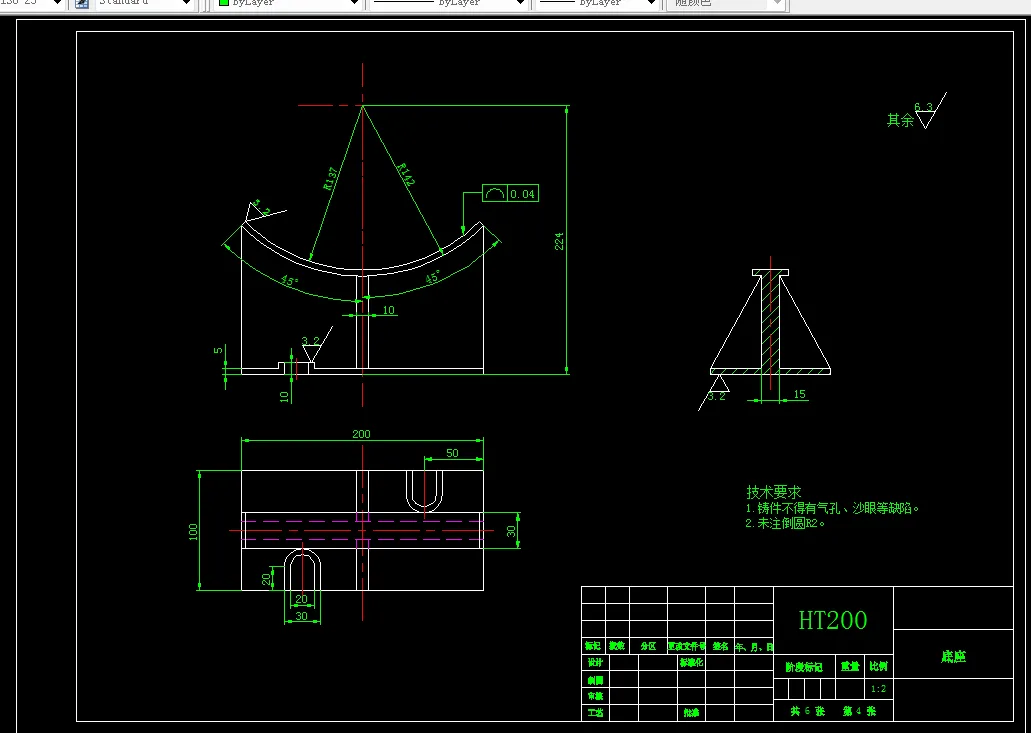Open the linetype ByLayer dropdown
The height and width of the screenshot is (733, 1031).
(x=450, y=3)
